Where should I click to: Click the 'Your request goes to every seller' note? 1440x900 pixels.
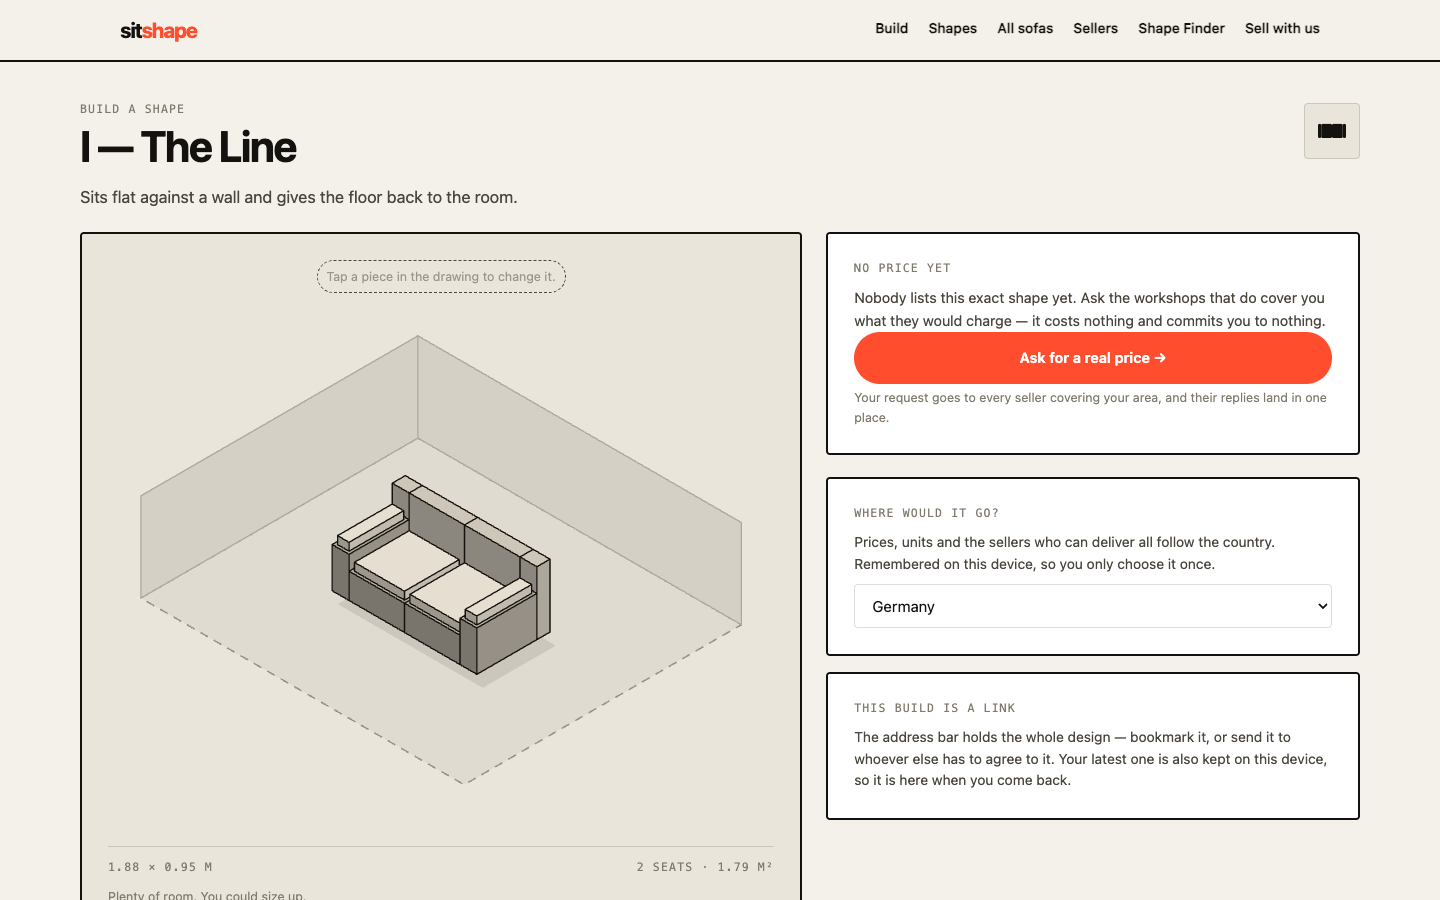click(x=1090, y=407)
